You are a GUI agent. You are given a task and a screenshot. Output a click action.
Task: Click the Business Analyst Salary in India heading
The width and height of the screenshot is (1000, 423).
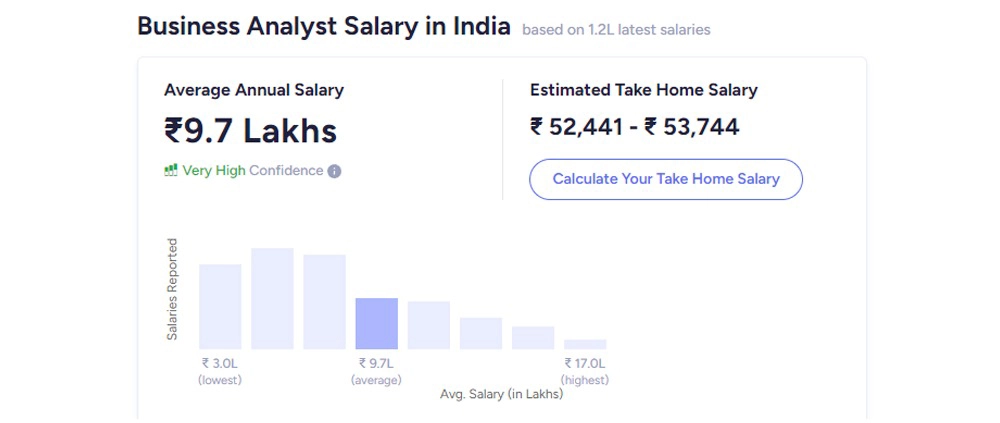[324, 27]
